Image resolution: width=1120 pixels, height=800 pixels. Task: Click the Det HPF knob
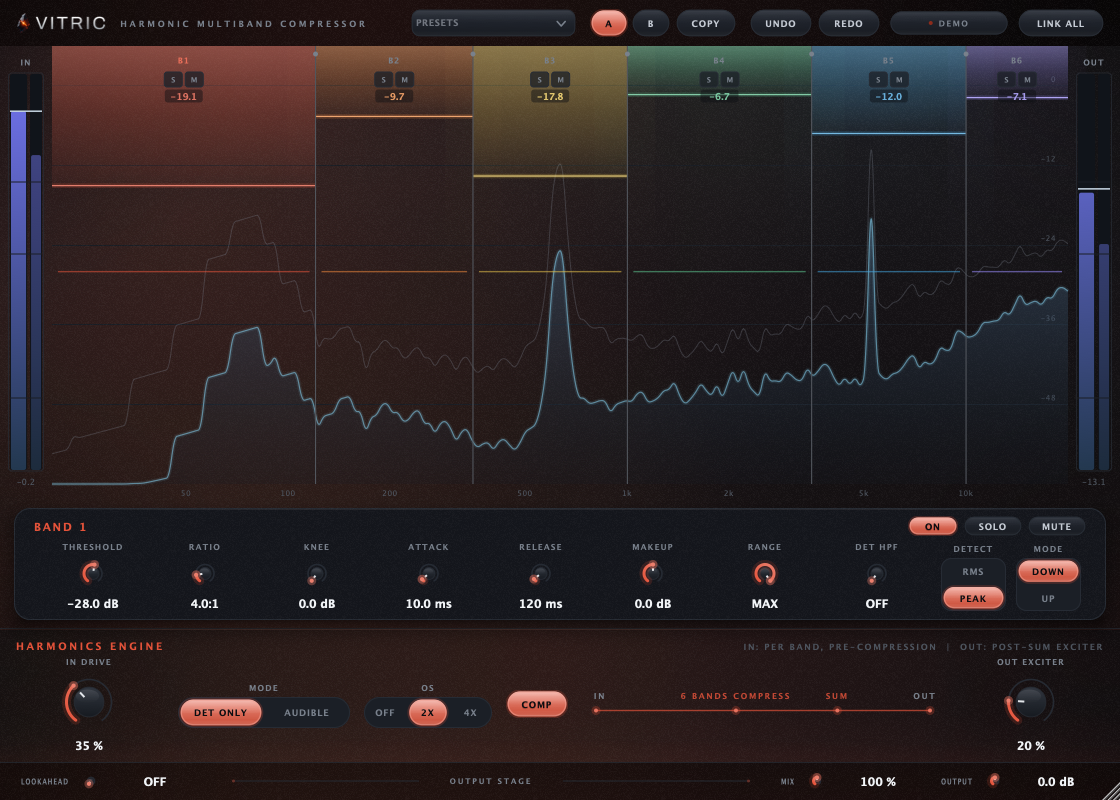(876, 574)
